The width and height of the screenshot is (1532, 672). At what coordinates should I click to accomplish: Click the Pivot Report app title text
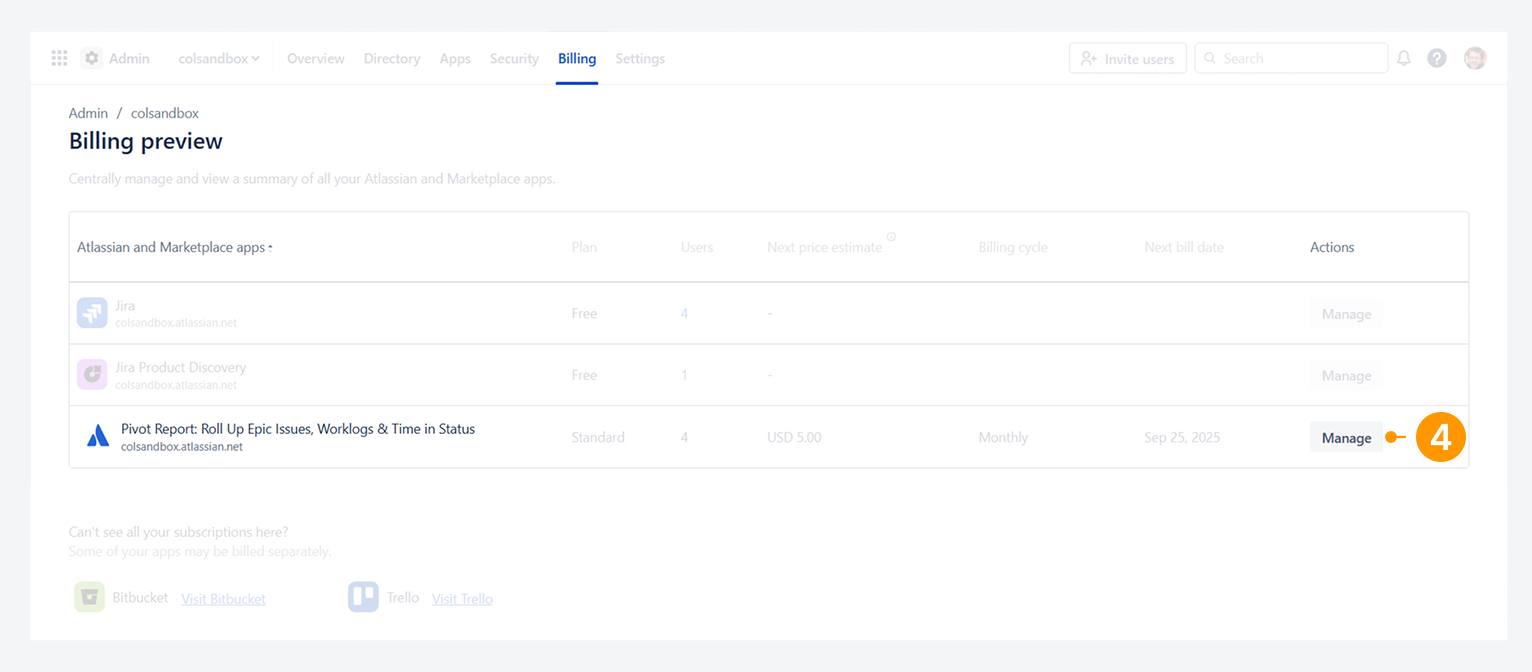point(298,428)
